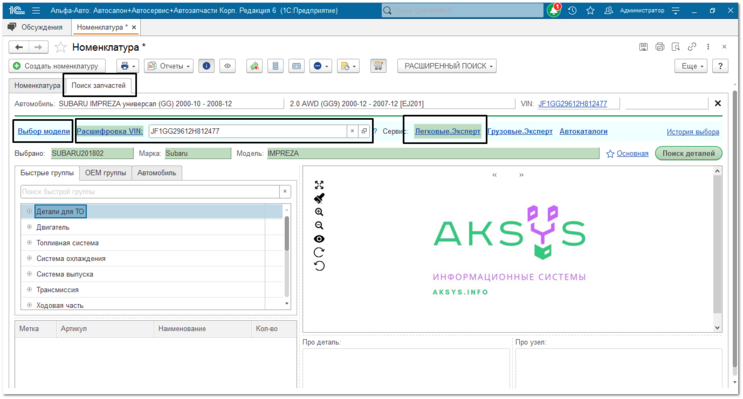Click the Выбор модели link
This screenshot has height=399, width=743.
(44, 131)
